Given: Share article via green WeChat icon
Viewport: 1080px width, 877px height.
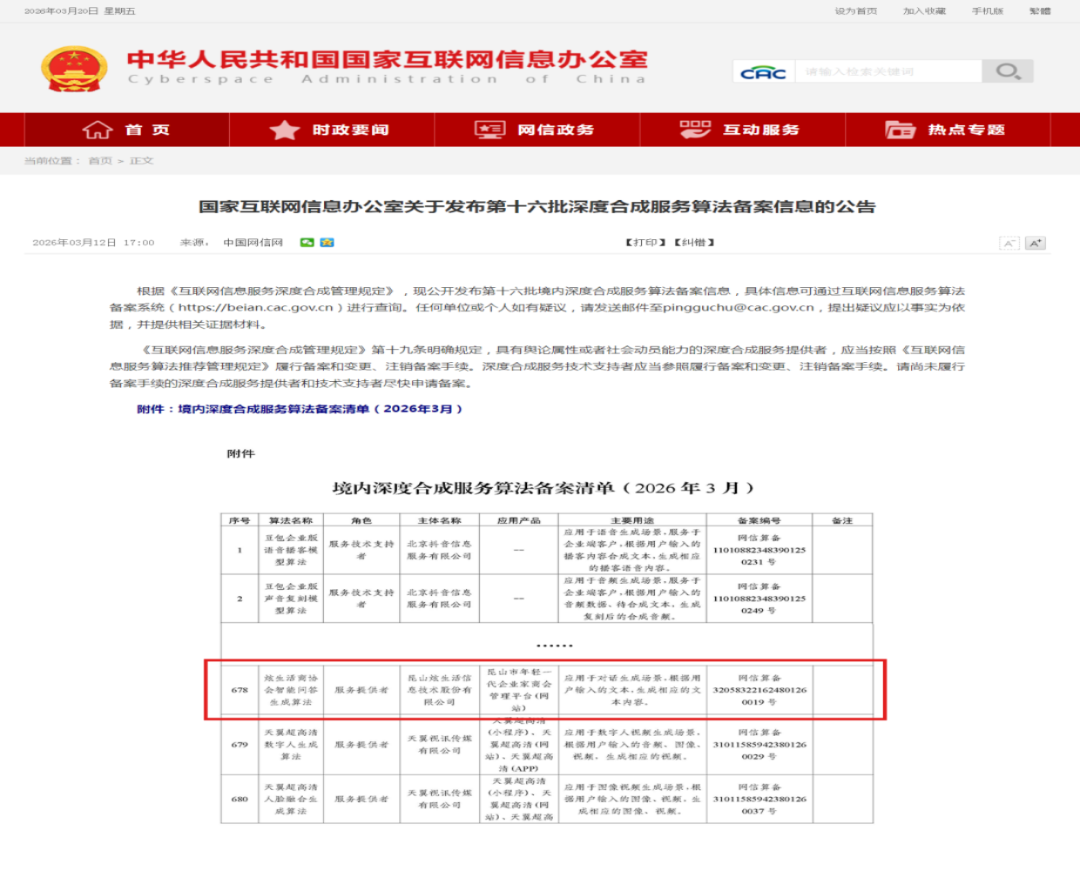Looking at the screenshot, I should point(308,242).
